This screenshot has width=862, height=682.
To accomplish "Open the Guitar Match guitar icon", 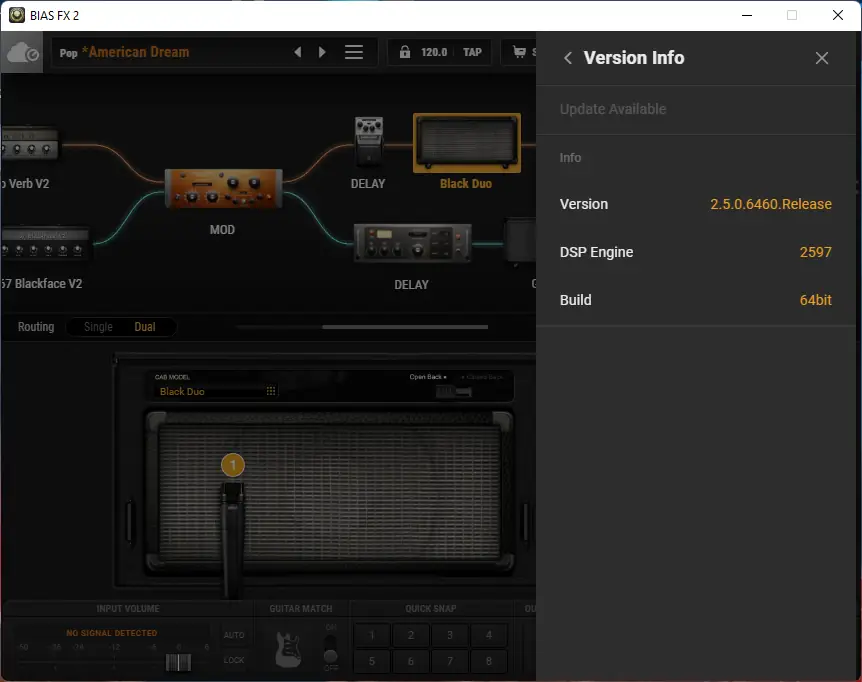I will click(x=288, y=649).
